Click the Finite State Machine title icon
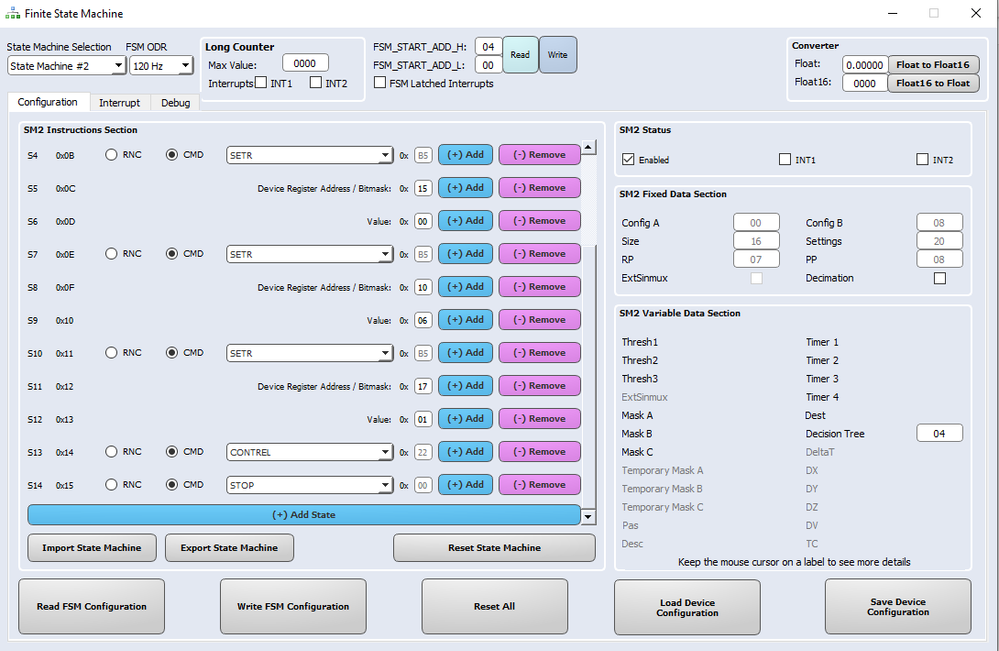 [x=12, y=13]
